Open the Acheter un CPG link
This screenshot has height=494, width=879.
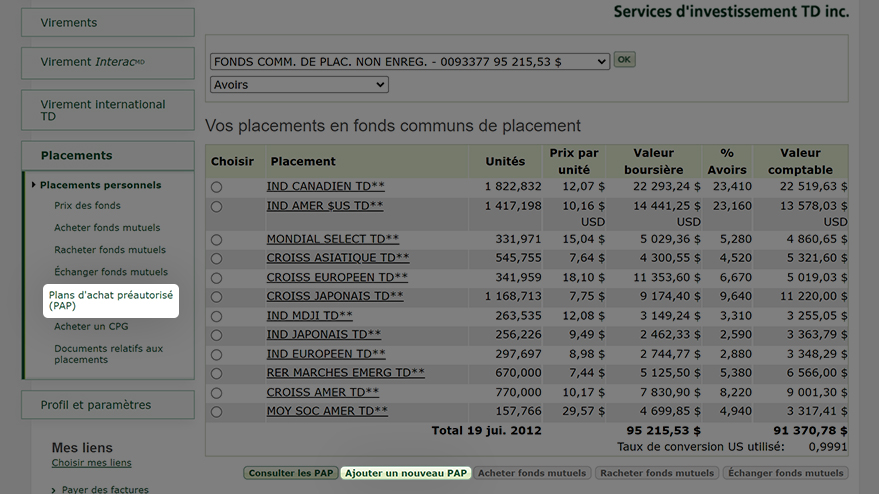pyautogui.click(x=91, y=326)
